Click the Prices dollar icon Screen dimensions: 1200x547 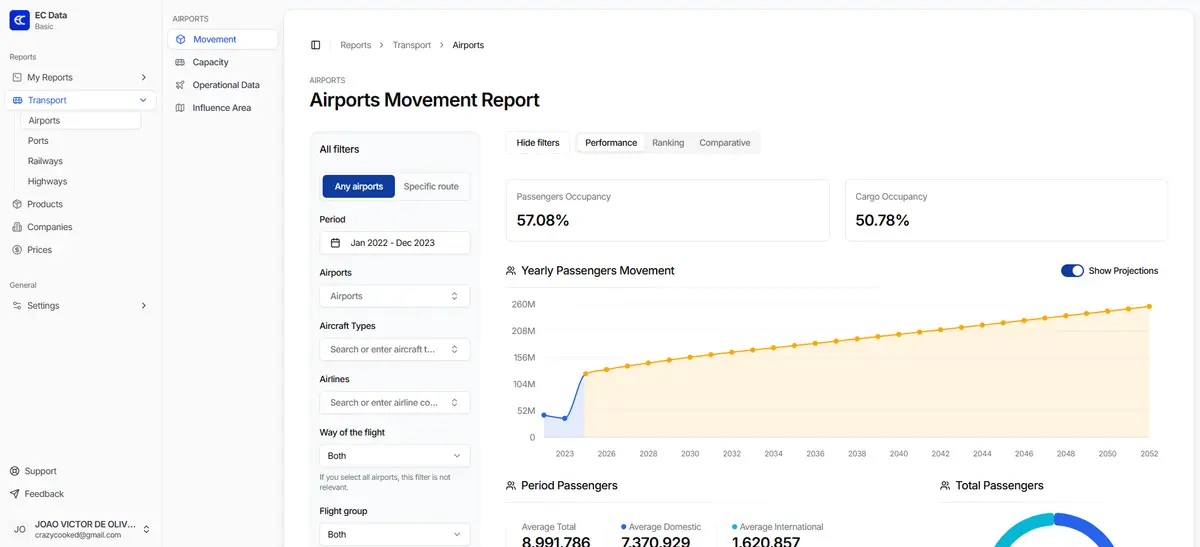pos(17,250)
